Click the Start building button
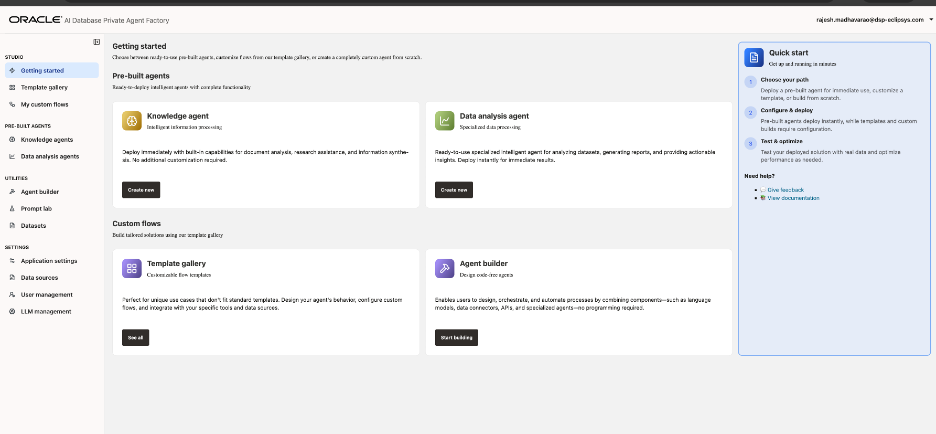Screen dimensions: 936x434 coord(456,338)
